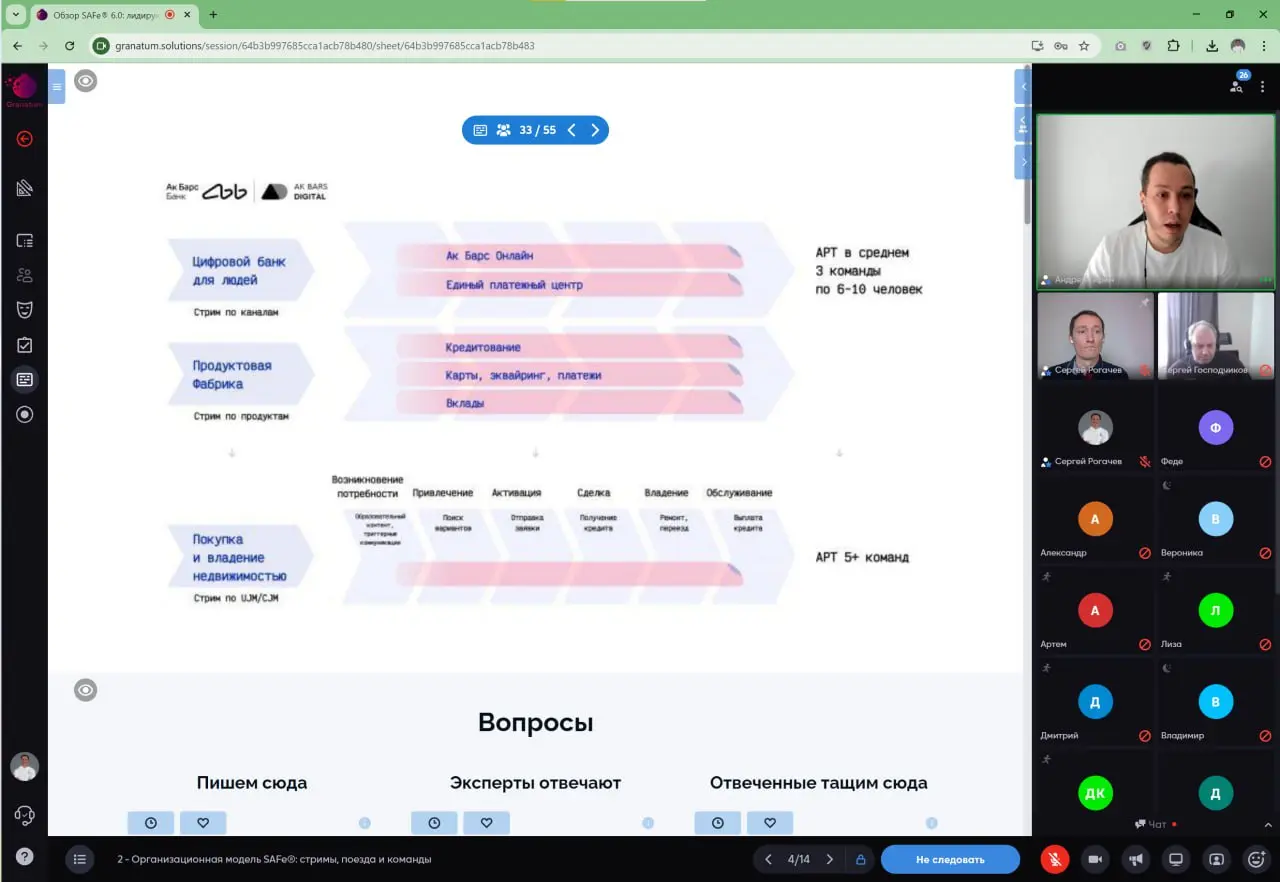1280x882 pixels.
Task: Toggle the lock beside page navigation
Action: (x=861, y=859)
